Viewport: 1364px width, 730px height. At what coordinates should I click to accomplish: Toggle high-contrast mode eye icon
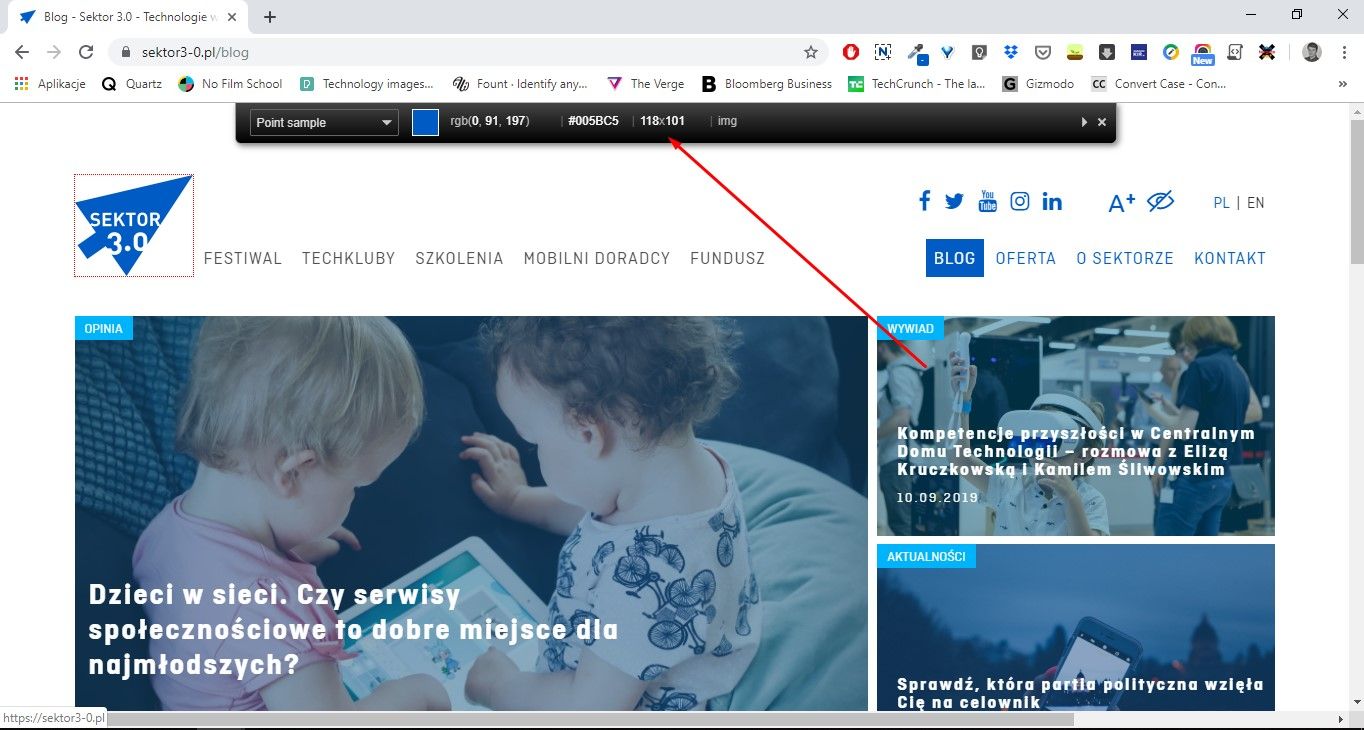(x=1160, y=202)
